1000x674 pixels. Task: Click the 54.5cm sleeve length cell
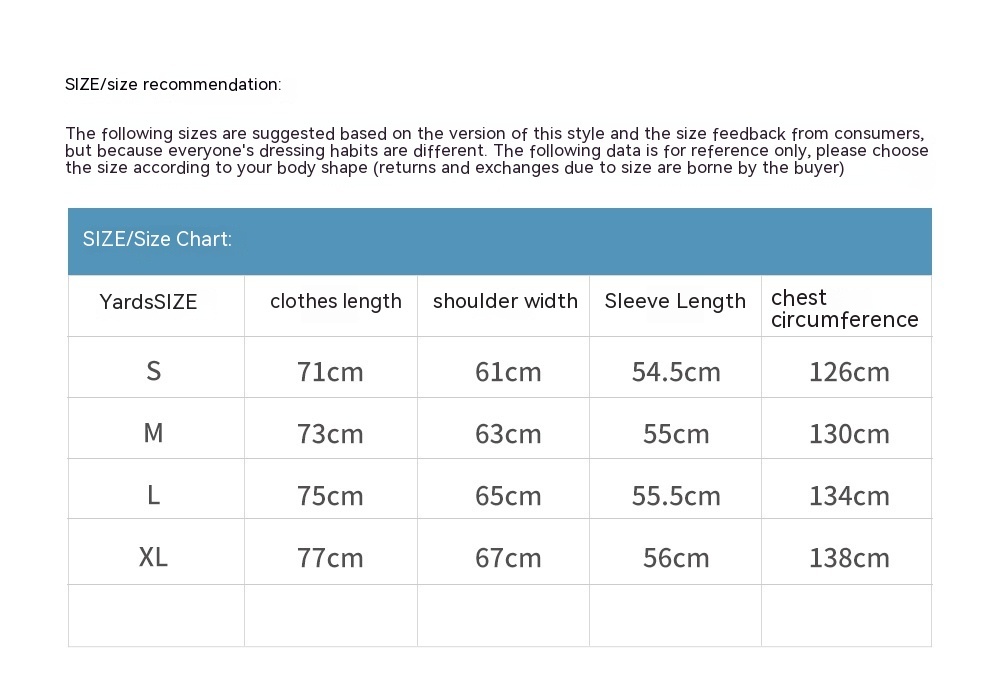pyautogui.click(x=676, y=372)
